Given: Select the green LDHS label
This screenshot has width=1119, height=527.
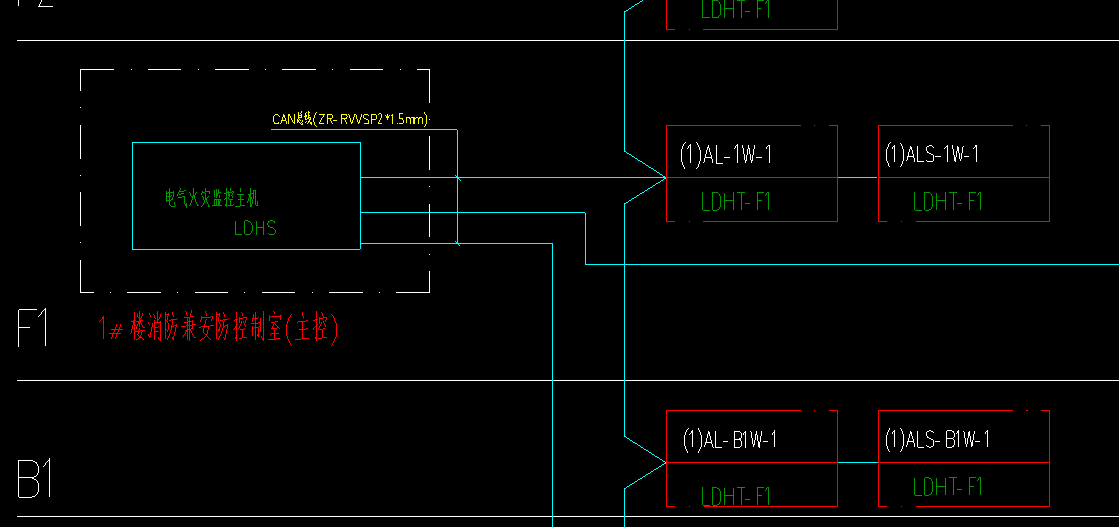Looking at the screenshot, I should (x=255, y=229).
